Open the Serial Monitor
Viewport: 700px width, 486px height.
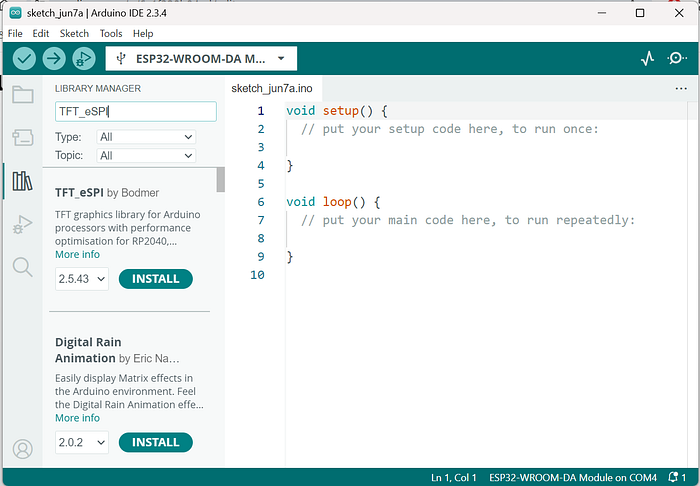677,58
